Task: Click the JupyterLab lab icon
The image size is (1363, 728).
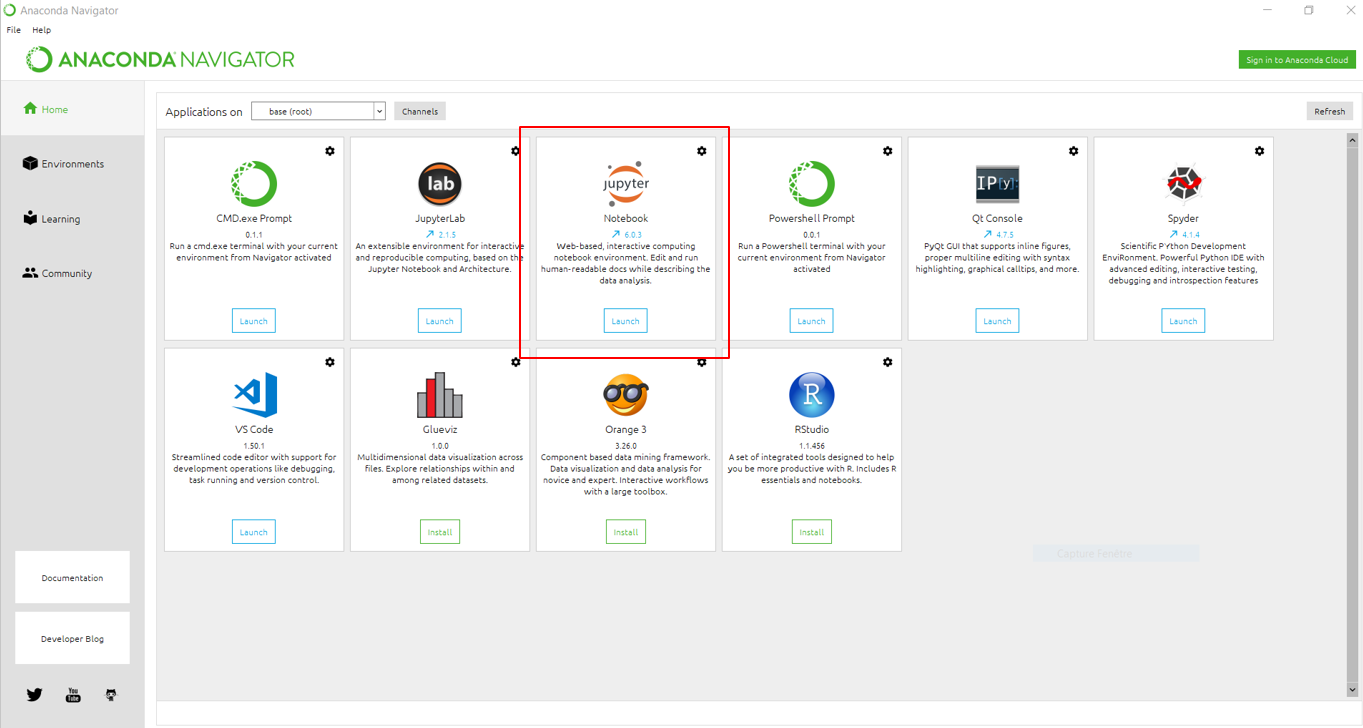Action: [440, 184]
